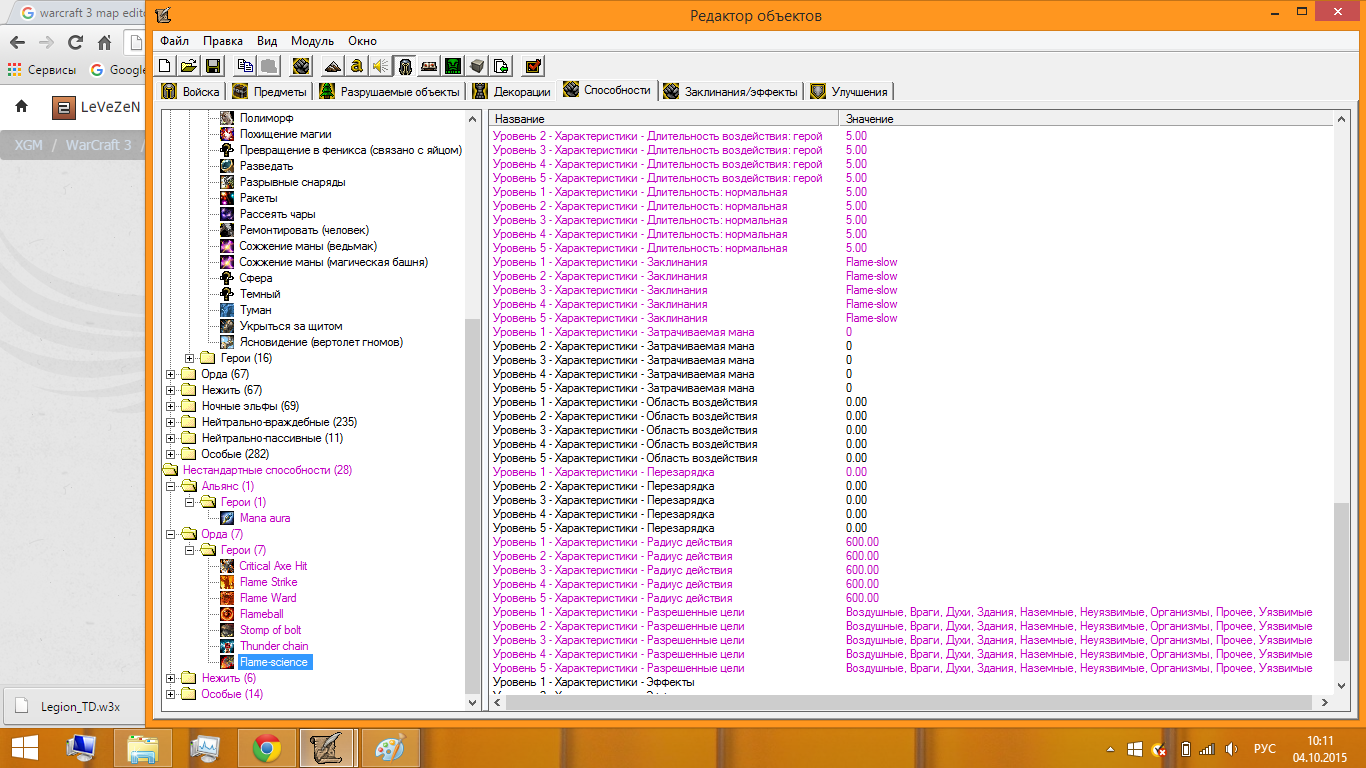Open the Вид menu
The image size is (1366, 768).
[x=267, y=41]
